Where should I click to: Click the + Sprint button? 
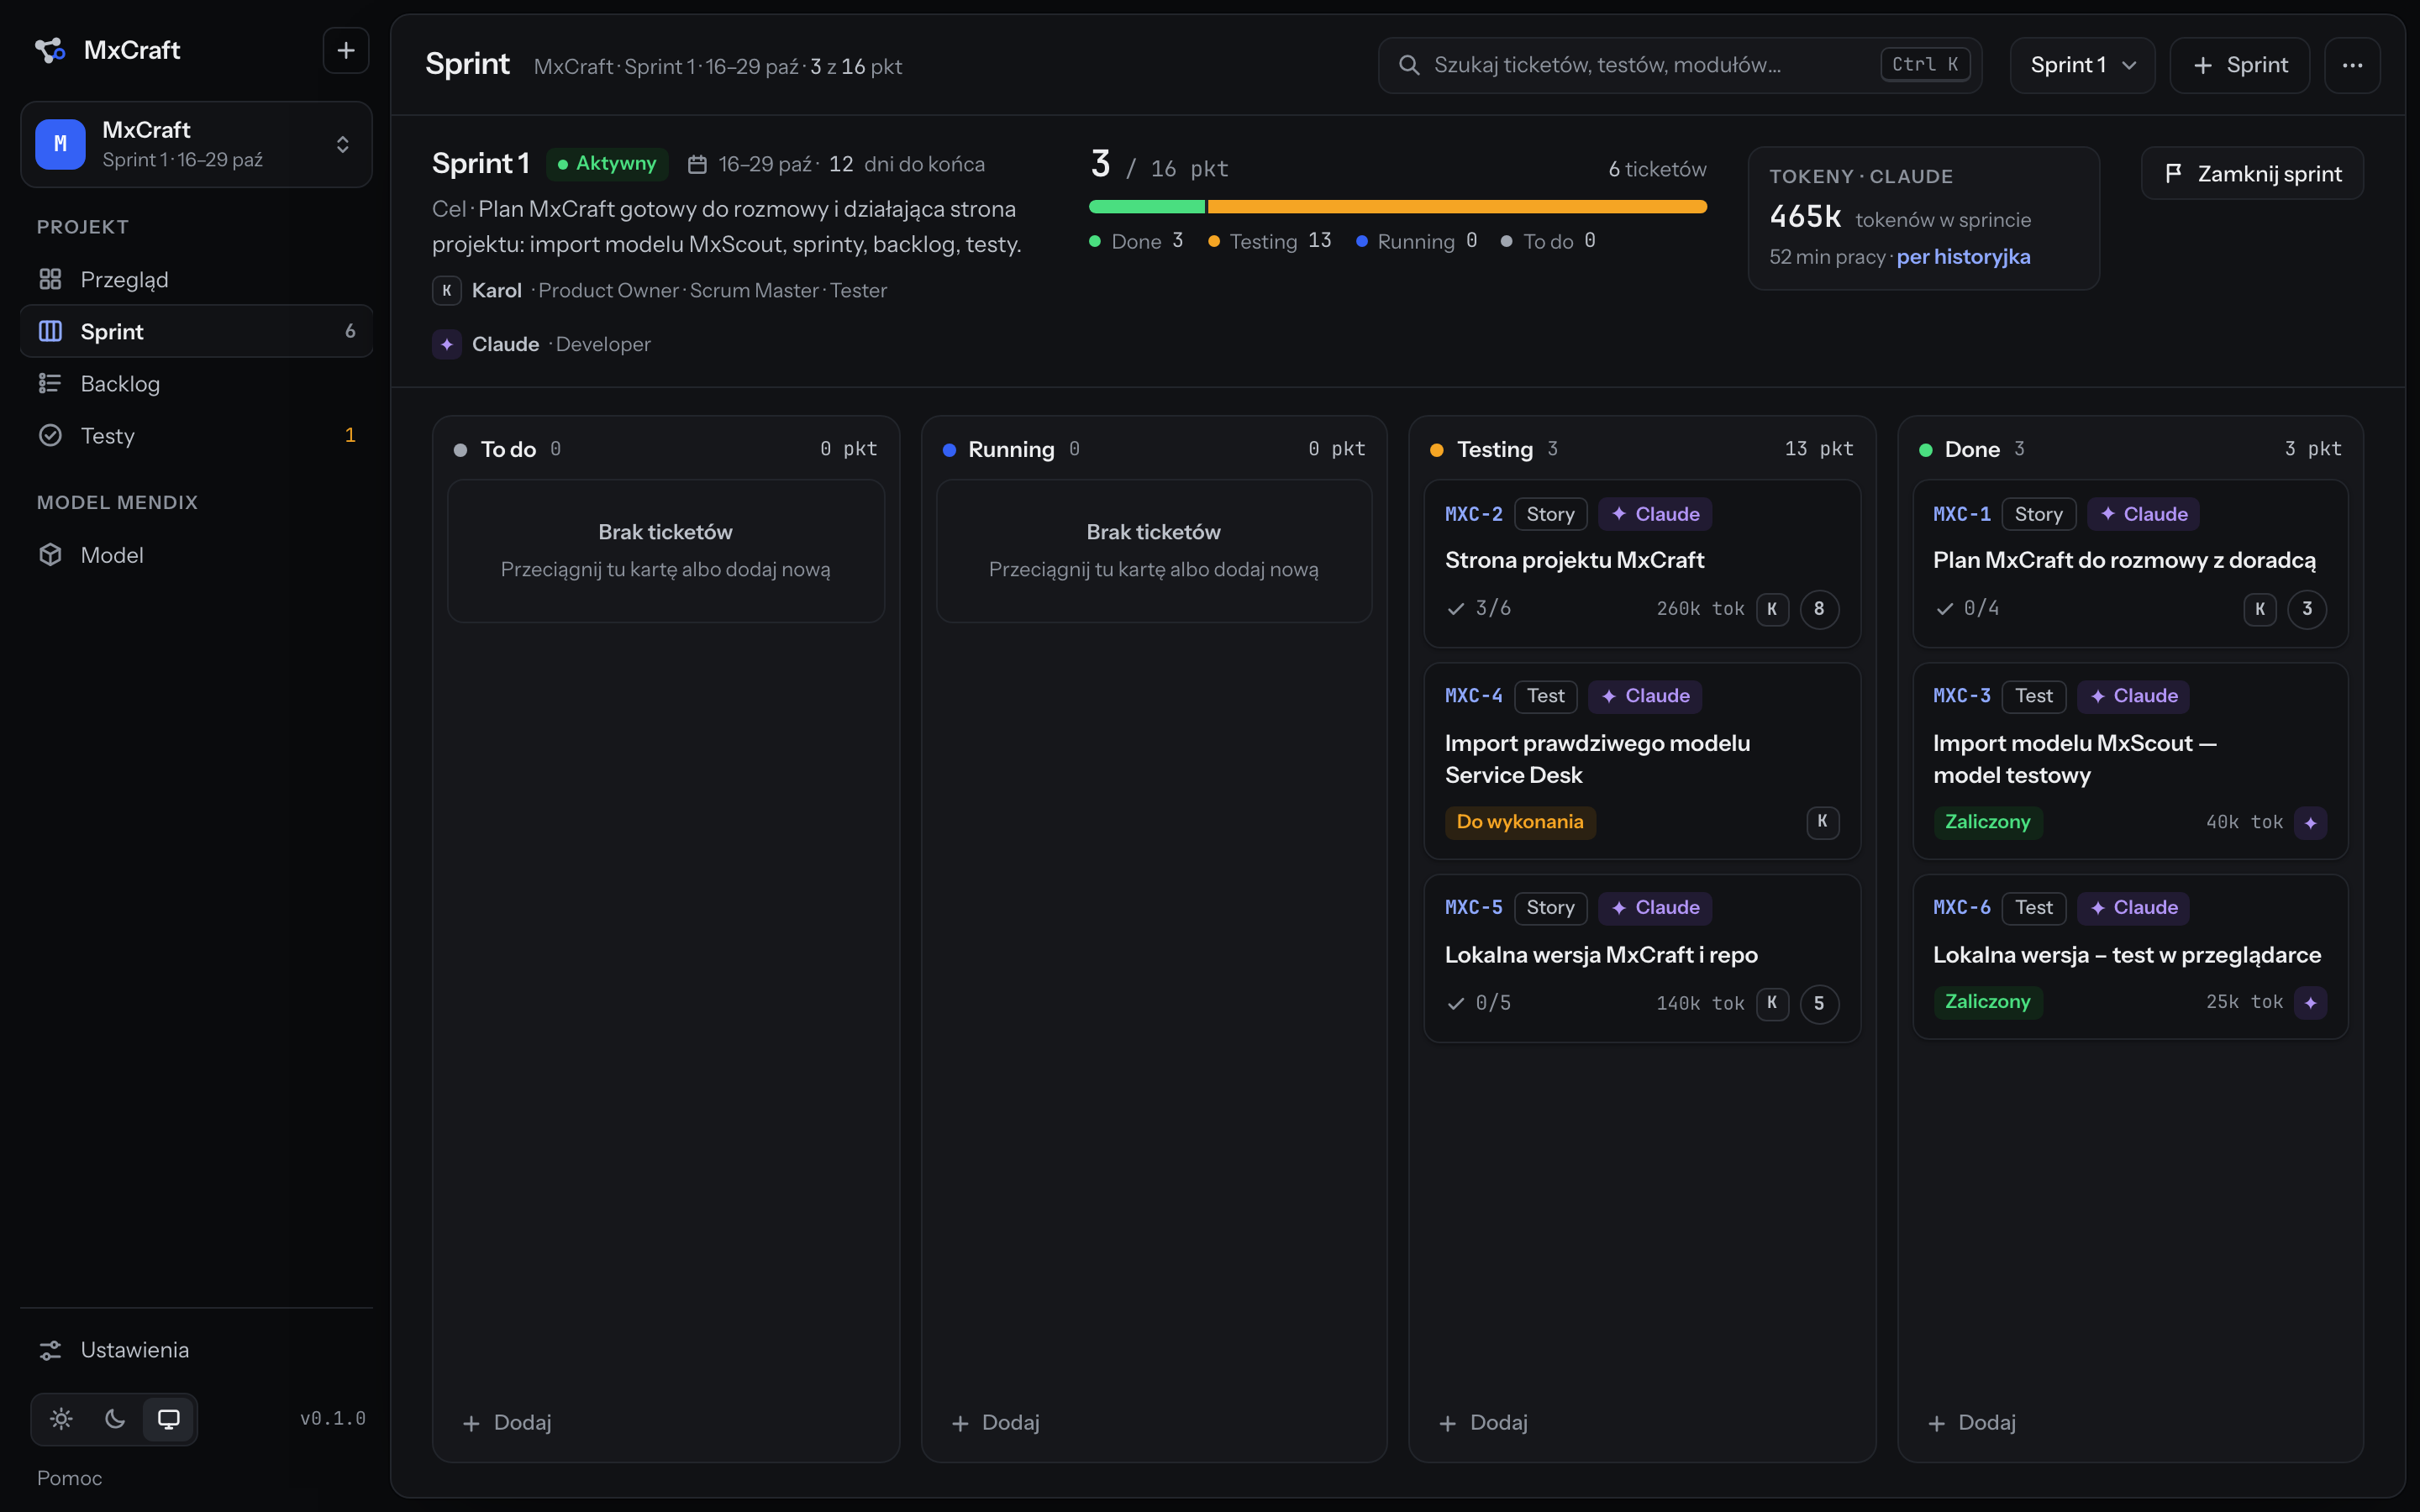[2239, 65]
